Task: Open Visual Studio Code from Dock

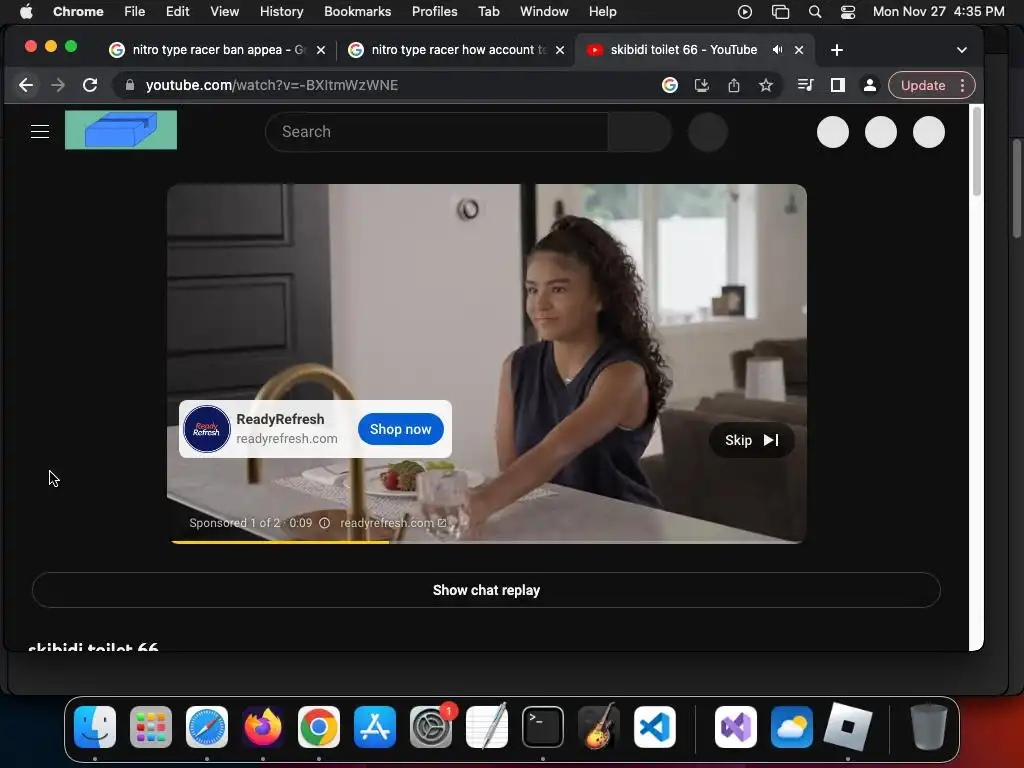Action: (x=654, y=727)
